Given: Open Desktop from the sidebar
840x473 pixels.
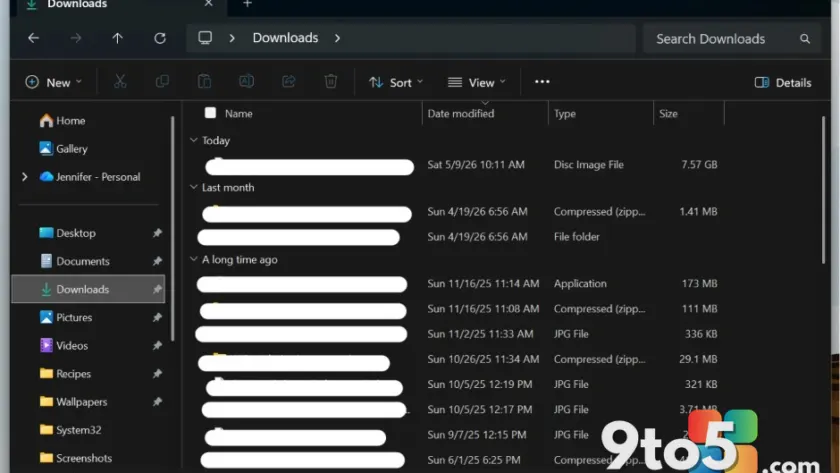Looking at the screenshot, I should pyautogui.click(x=68, y=233).
